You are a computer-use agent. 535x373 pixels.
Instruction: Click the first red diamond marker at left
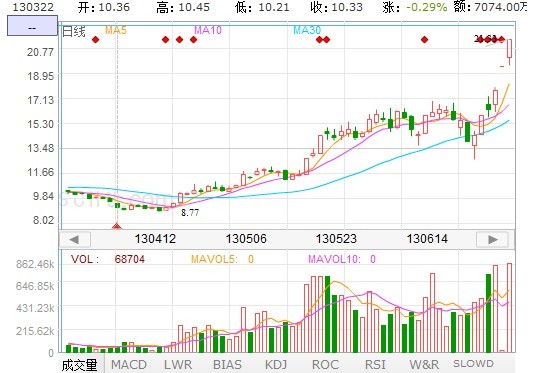(x=96, y=40)
